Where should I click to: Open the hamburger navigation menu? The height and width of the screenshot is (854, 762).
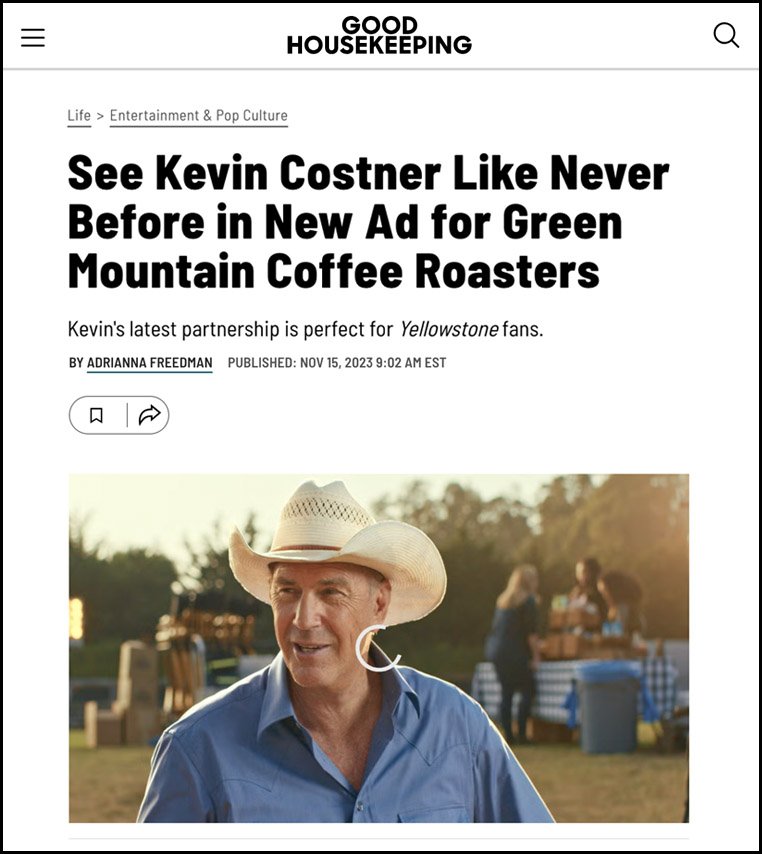[x=33, y=38]
